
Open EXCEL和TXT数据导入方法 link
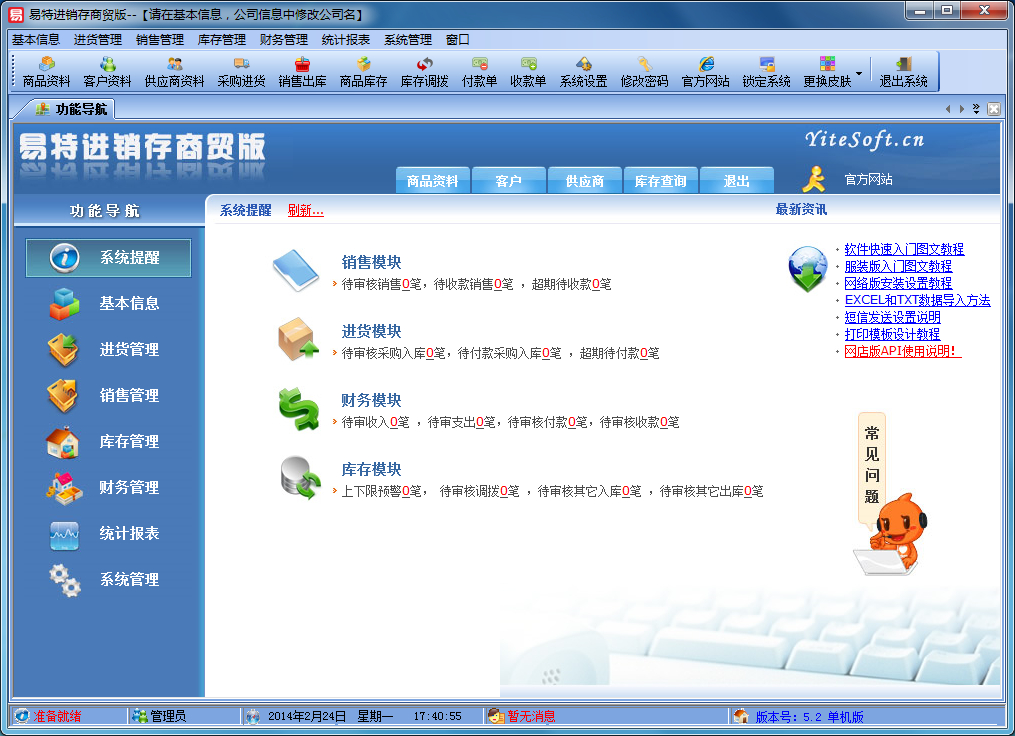917,300
